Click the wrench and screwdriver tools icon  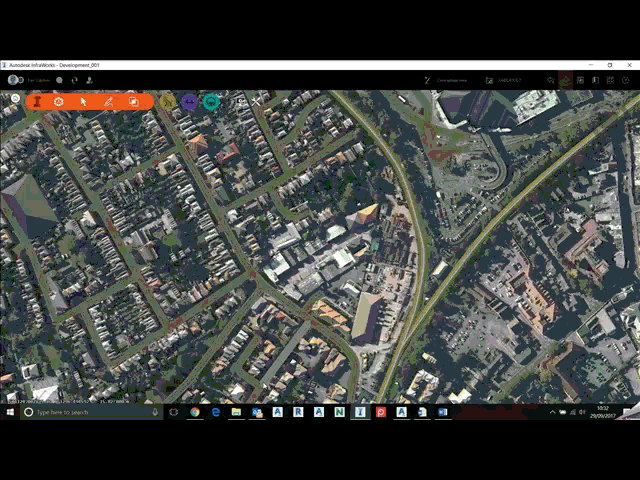256,102
